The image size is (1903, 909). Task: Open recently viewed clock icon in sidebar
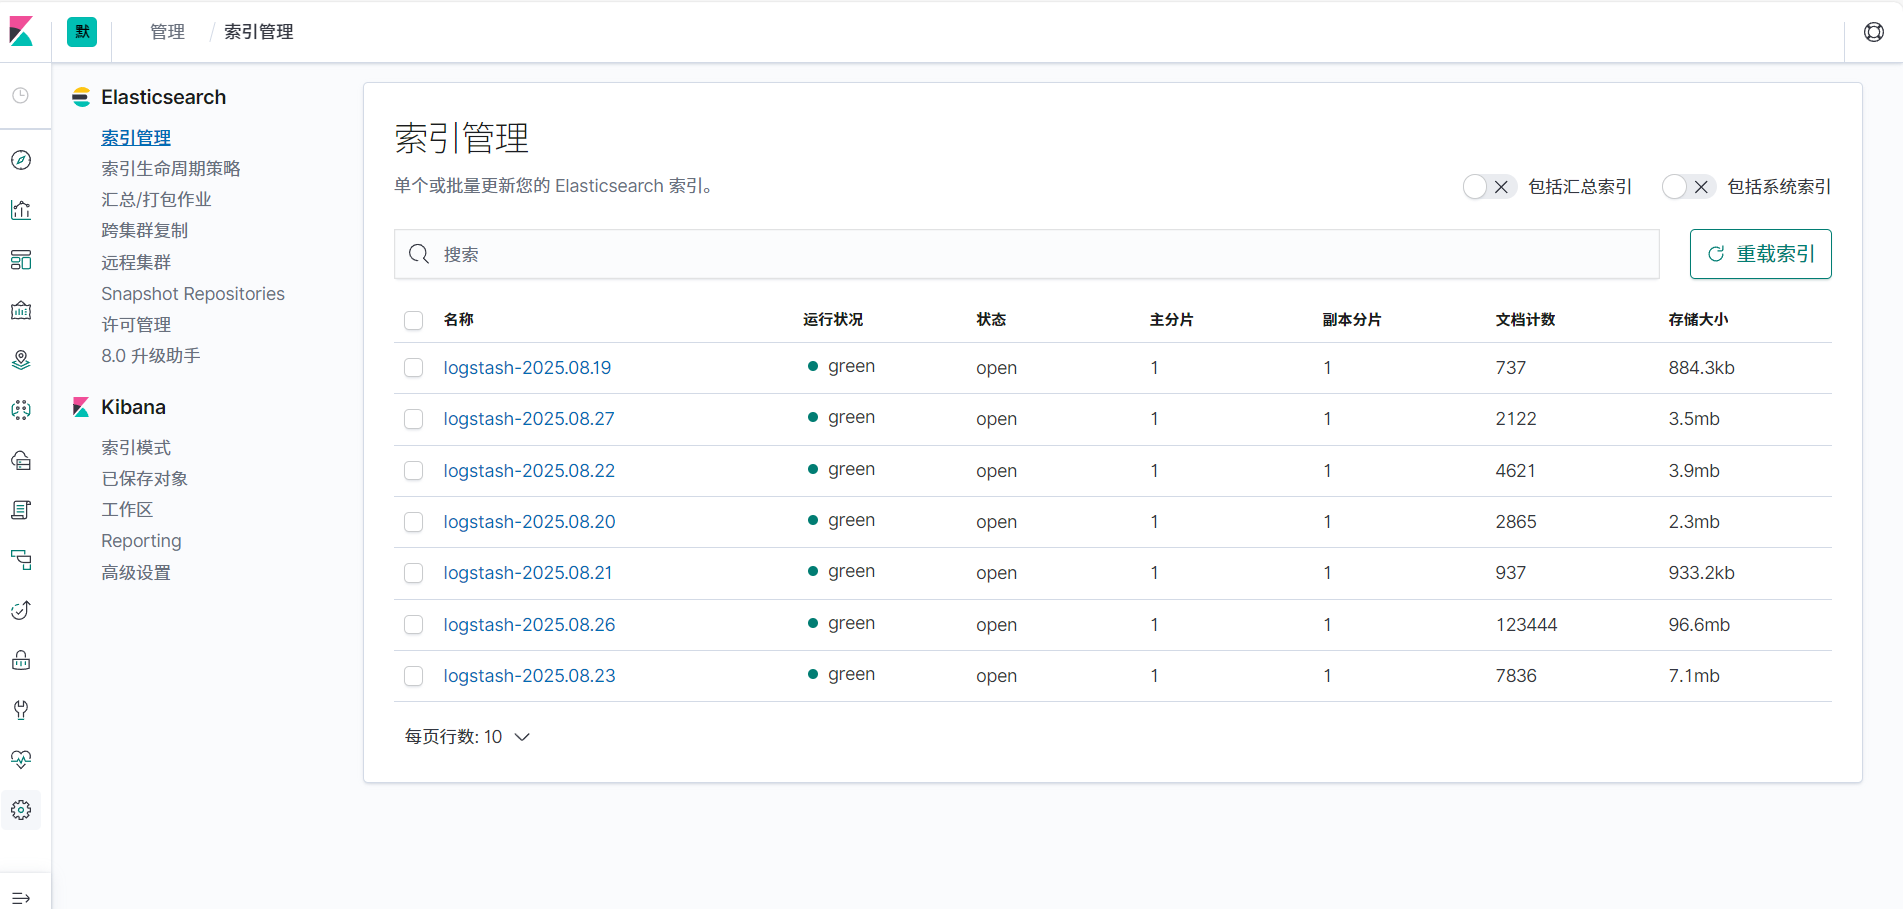tap(21, 95)
